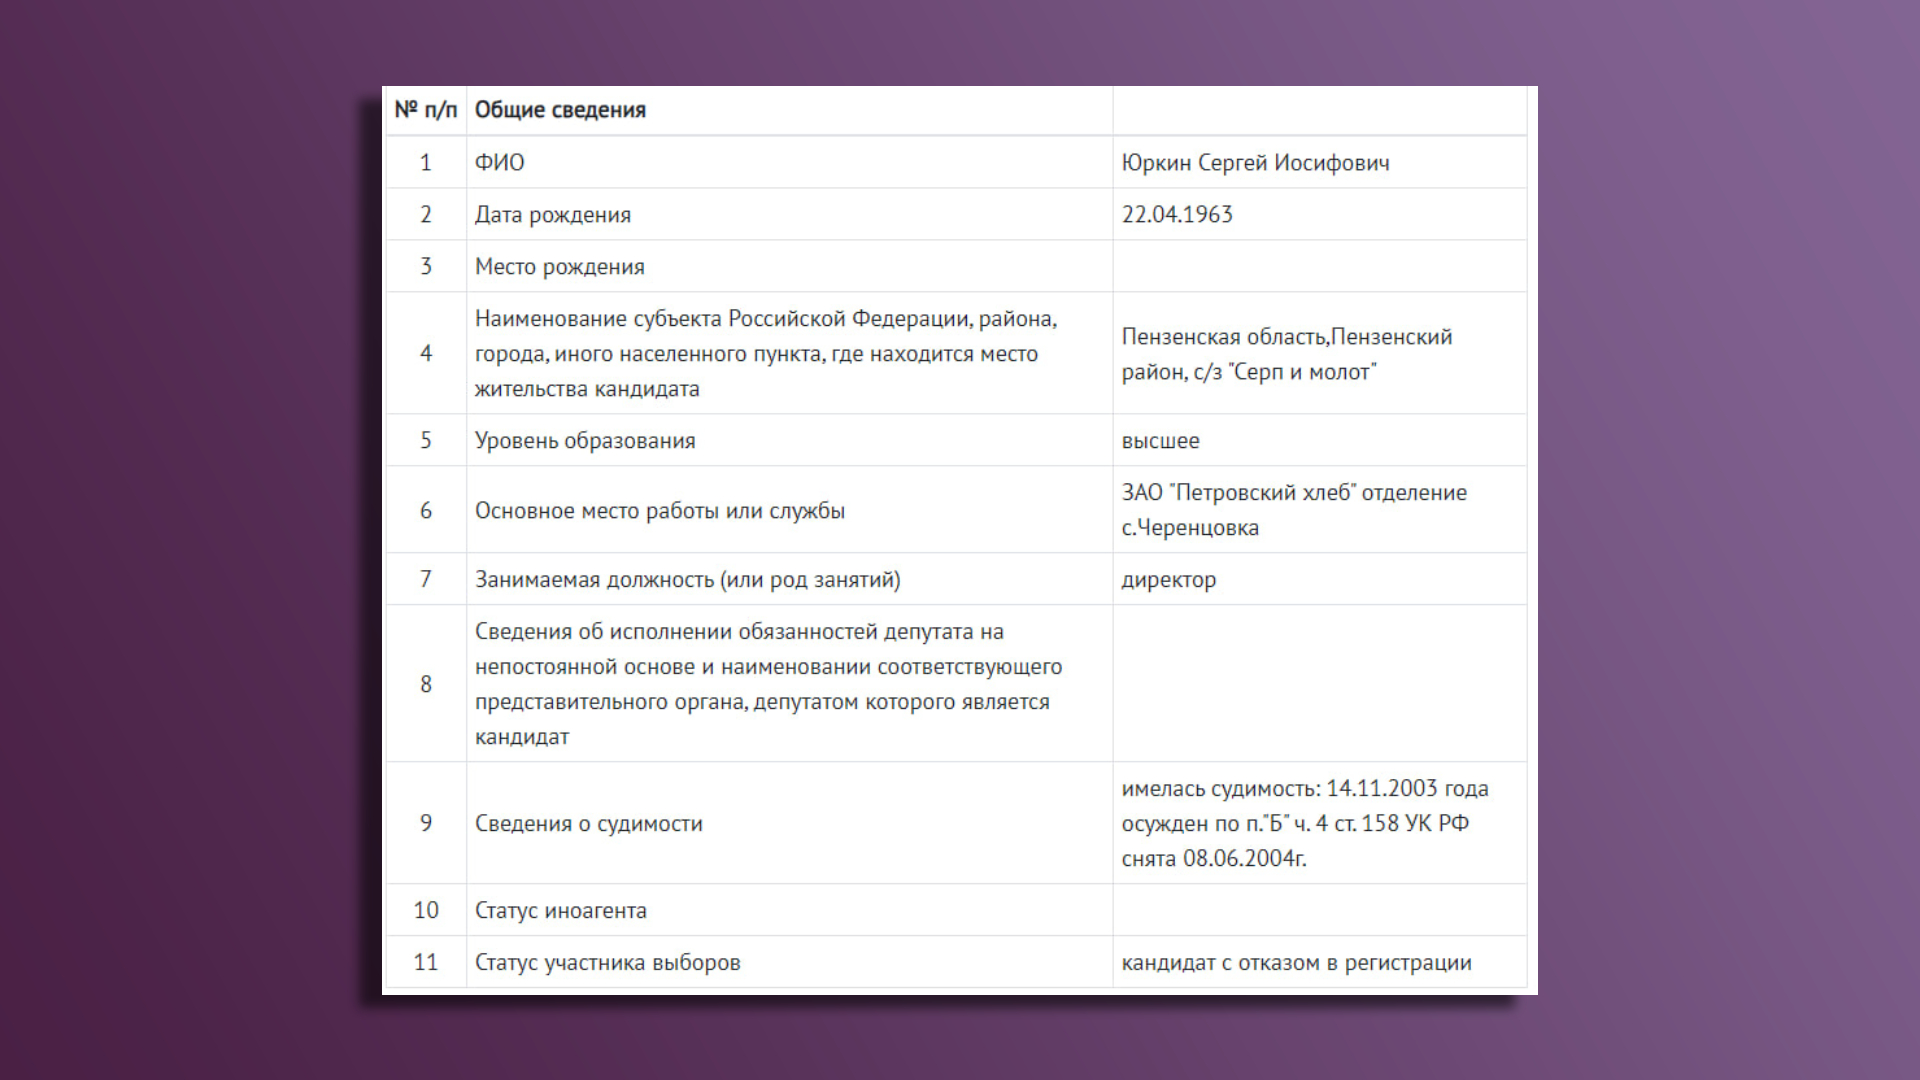This screenshot has width=1920, height=1080.
Task: Click the № п/п column header
Action: [x=425, y=110]
